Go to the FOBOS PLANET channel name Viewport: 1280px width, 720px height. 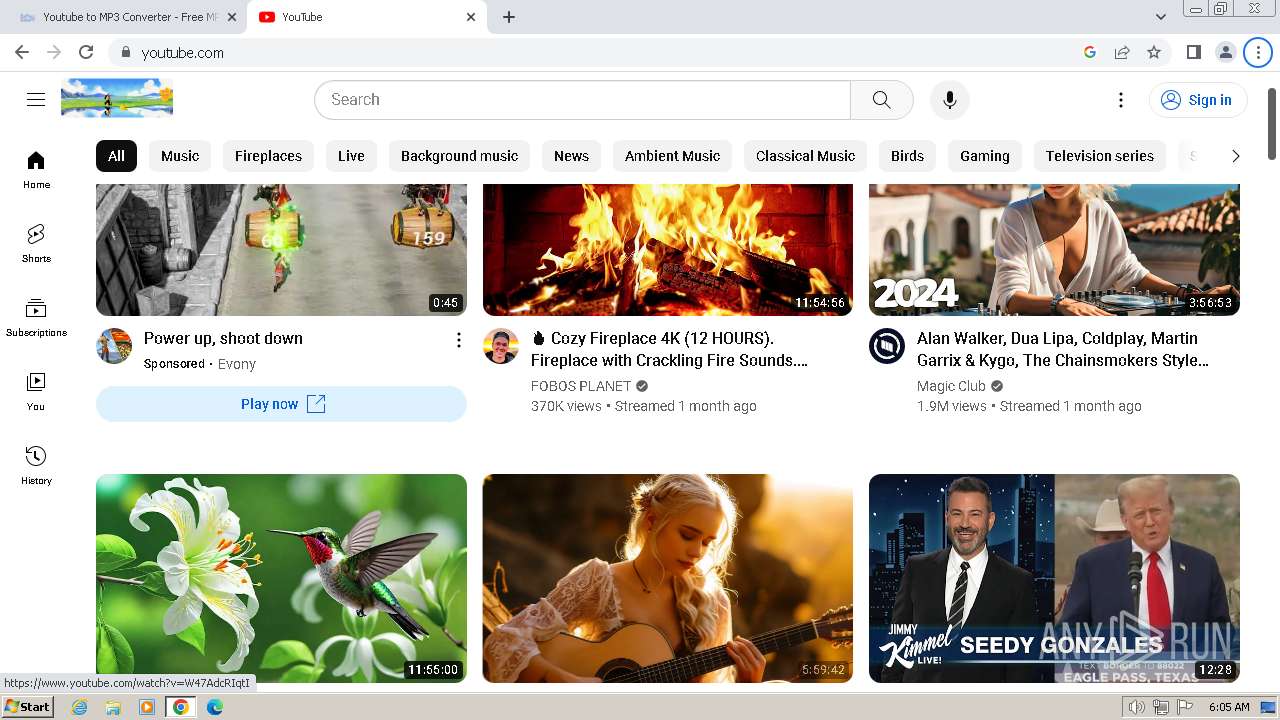click(x=581, y=386)
